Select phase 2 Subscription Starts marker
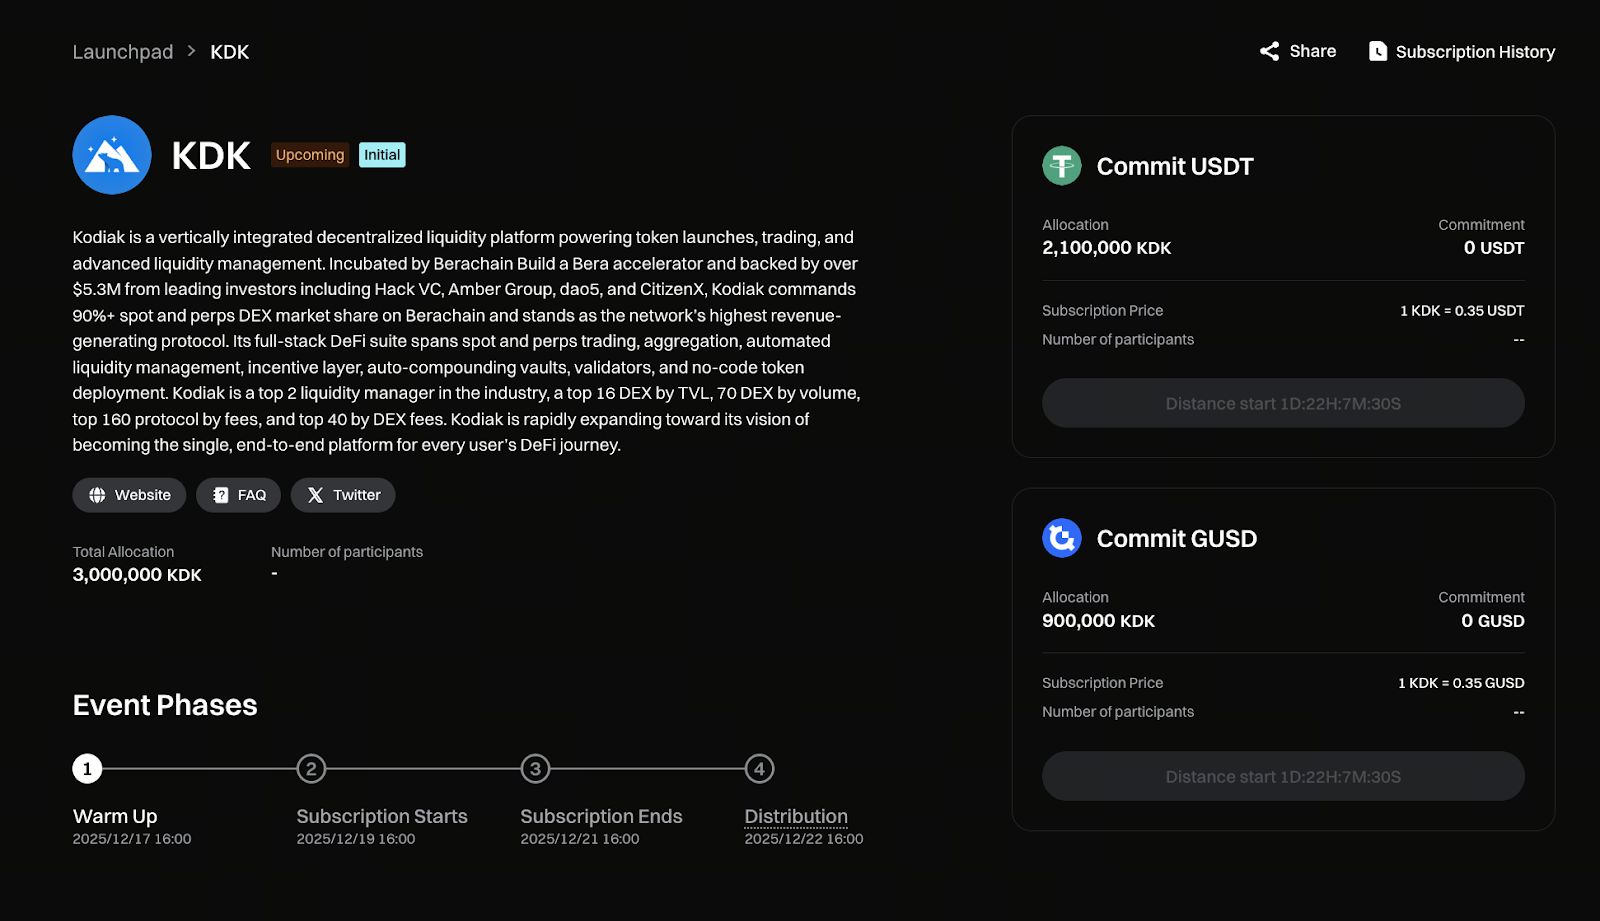Viewport: 1600px width, 921px height. click(x=311, y=769)
